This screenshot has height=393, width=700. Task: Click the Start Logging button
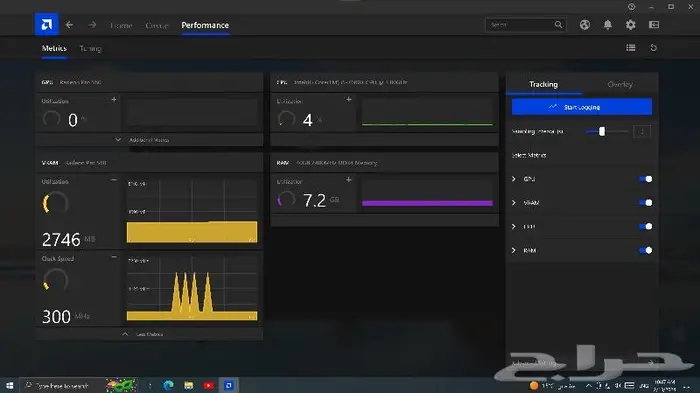(582, 107)
